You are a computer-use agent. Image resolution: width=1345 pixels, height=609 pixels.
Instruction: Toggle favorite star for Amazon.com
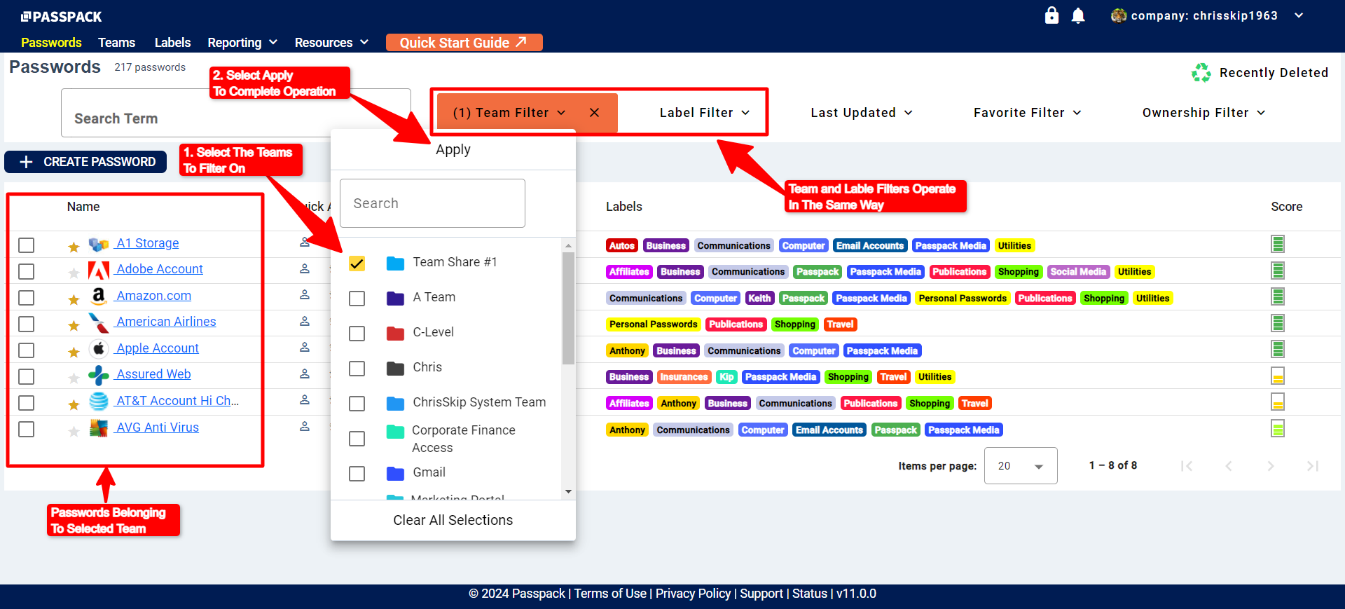coord(73,299)
